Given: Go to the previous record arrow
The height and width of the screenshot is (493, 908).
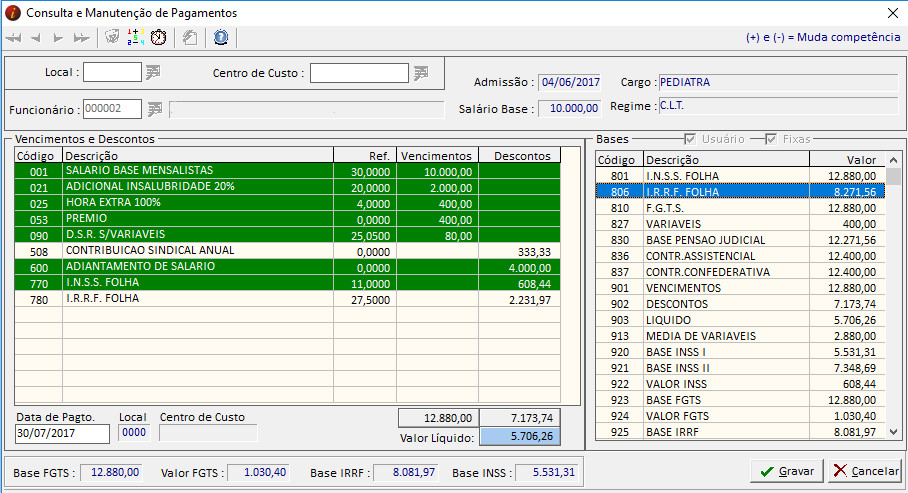Looking at the screenshot, I should [36, 38].
